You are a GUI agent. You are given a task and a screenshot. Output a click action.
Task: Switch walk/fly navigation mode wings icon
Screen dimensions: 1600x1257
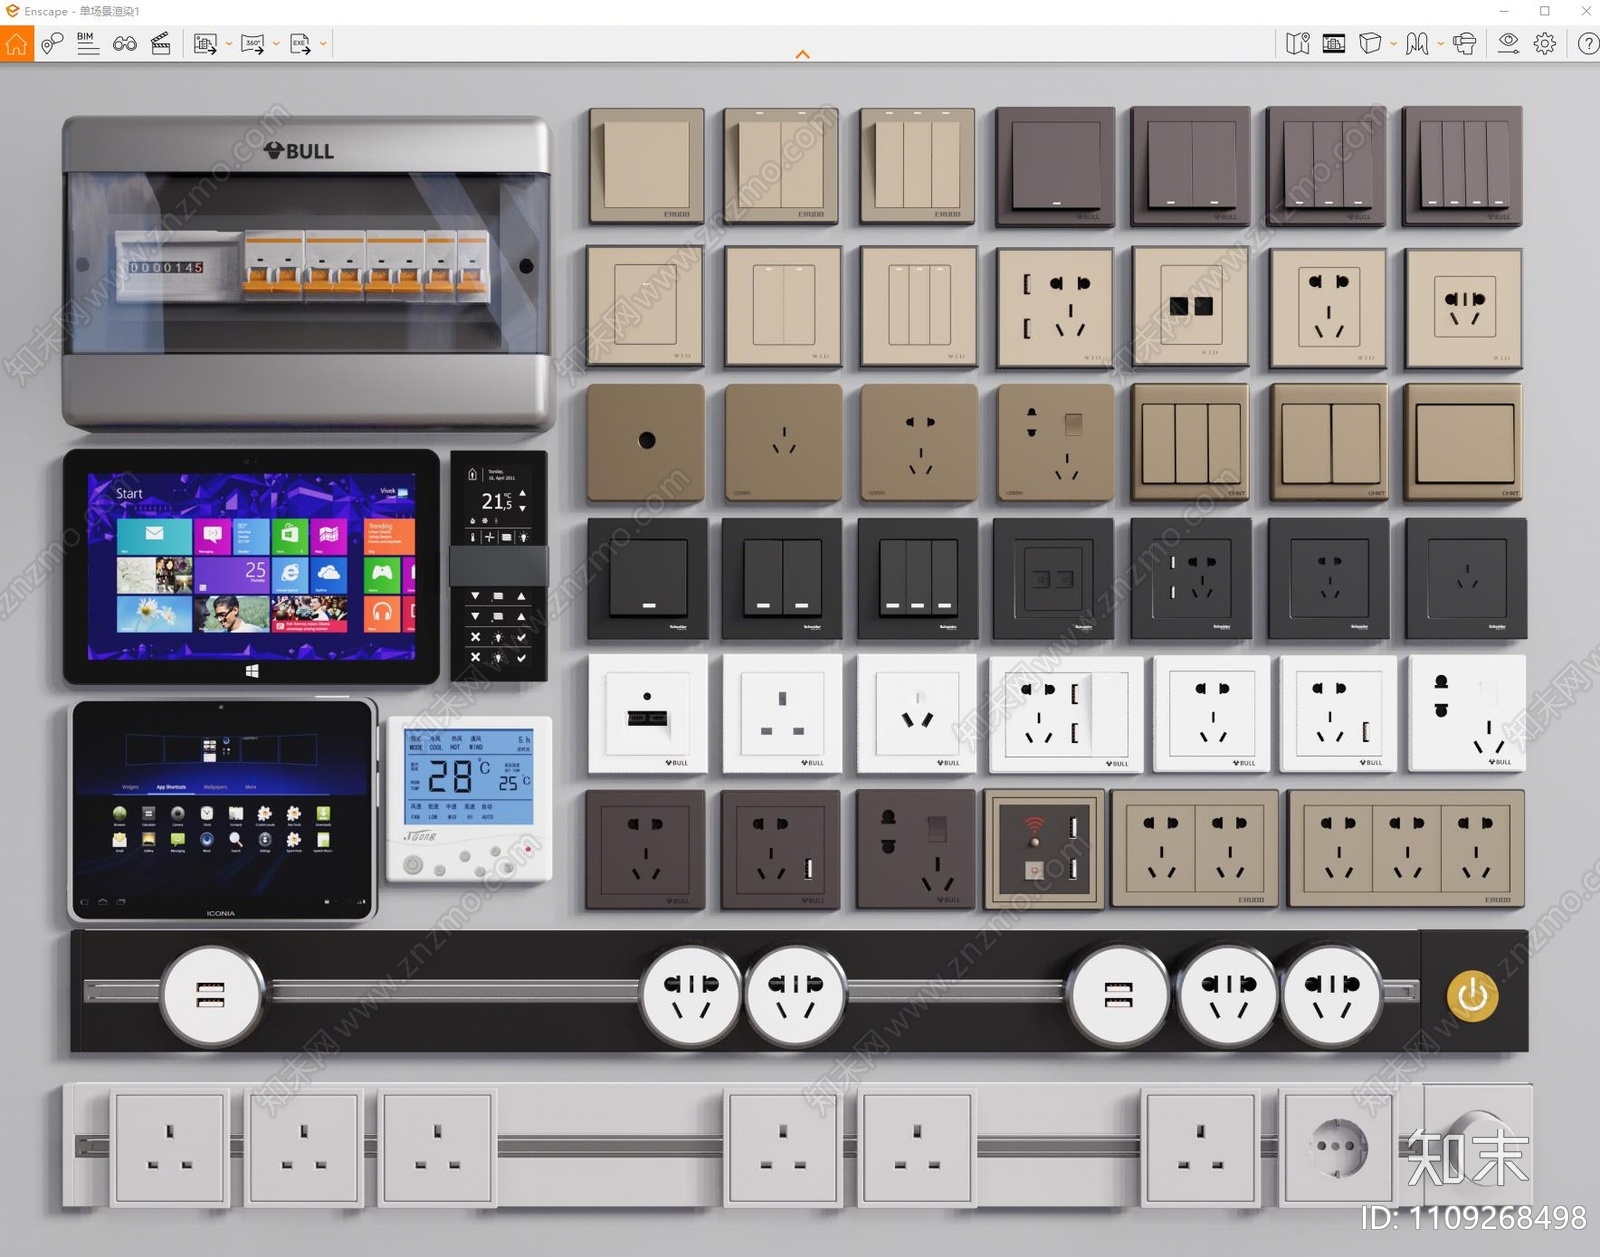click(1417, 44)
